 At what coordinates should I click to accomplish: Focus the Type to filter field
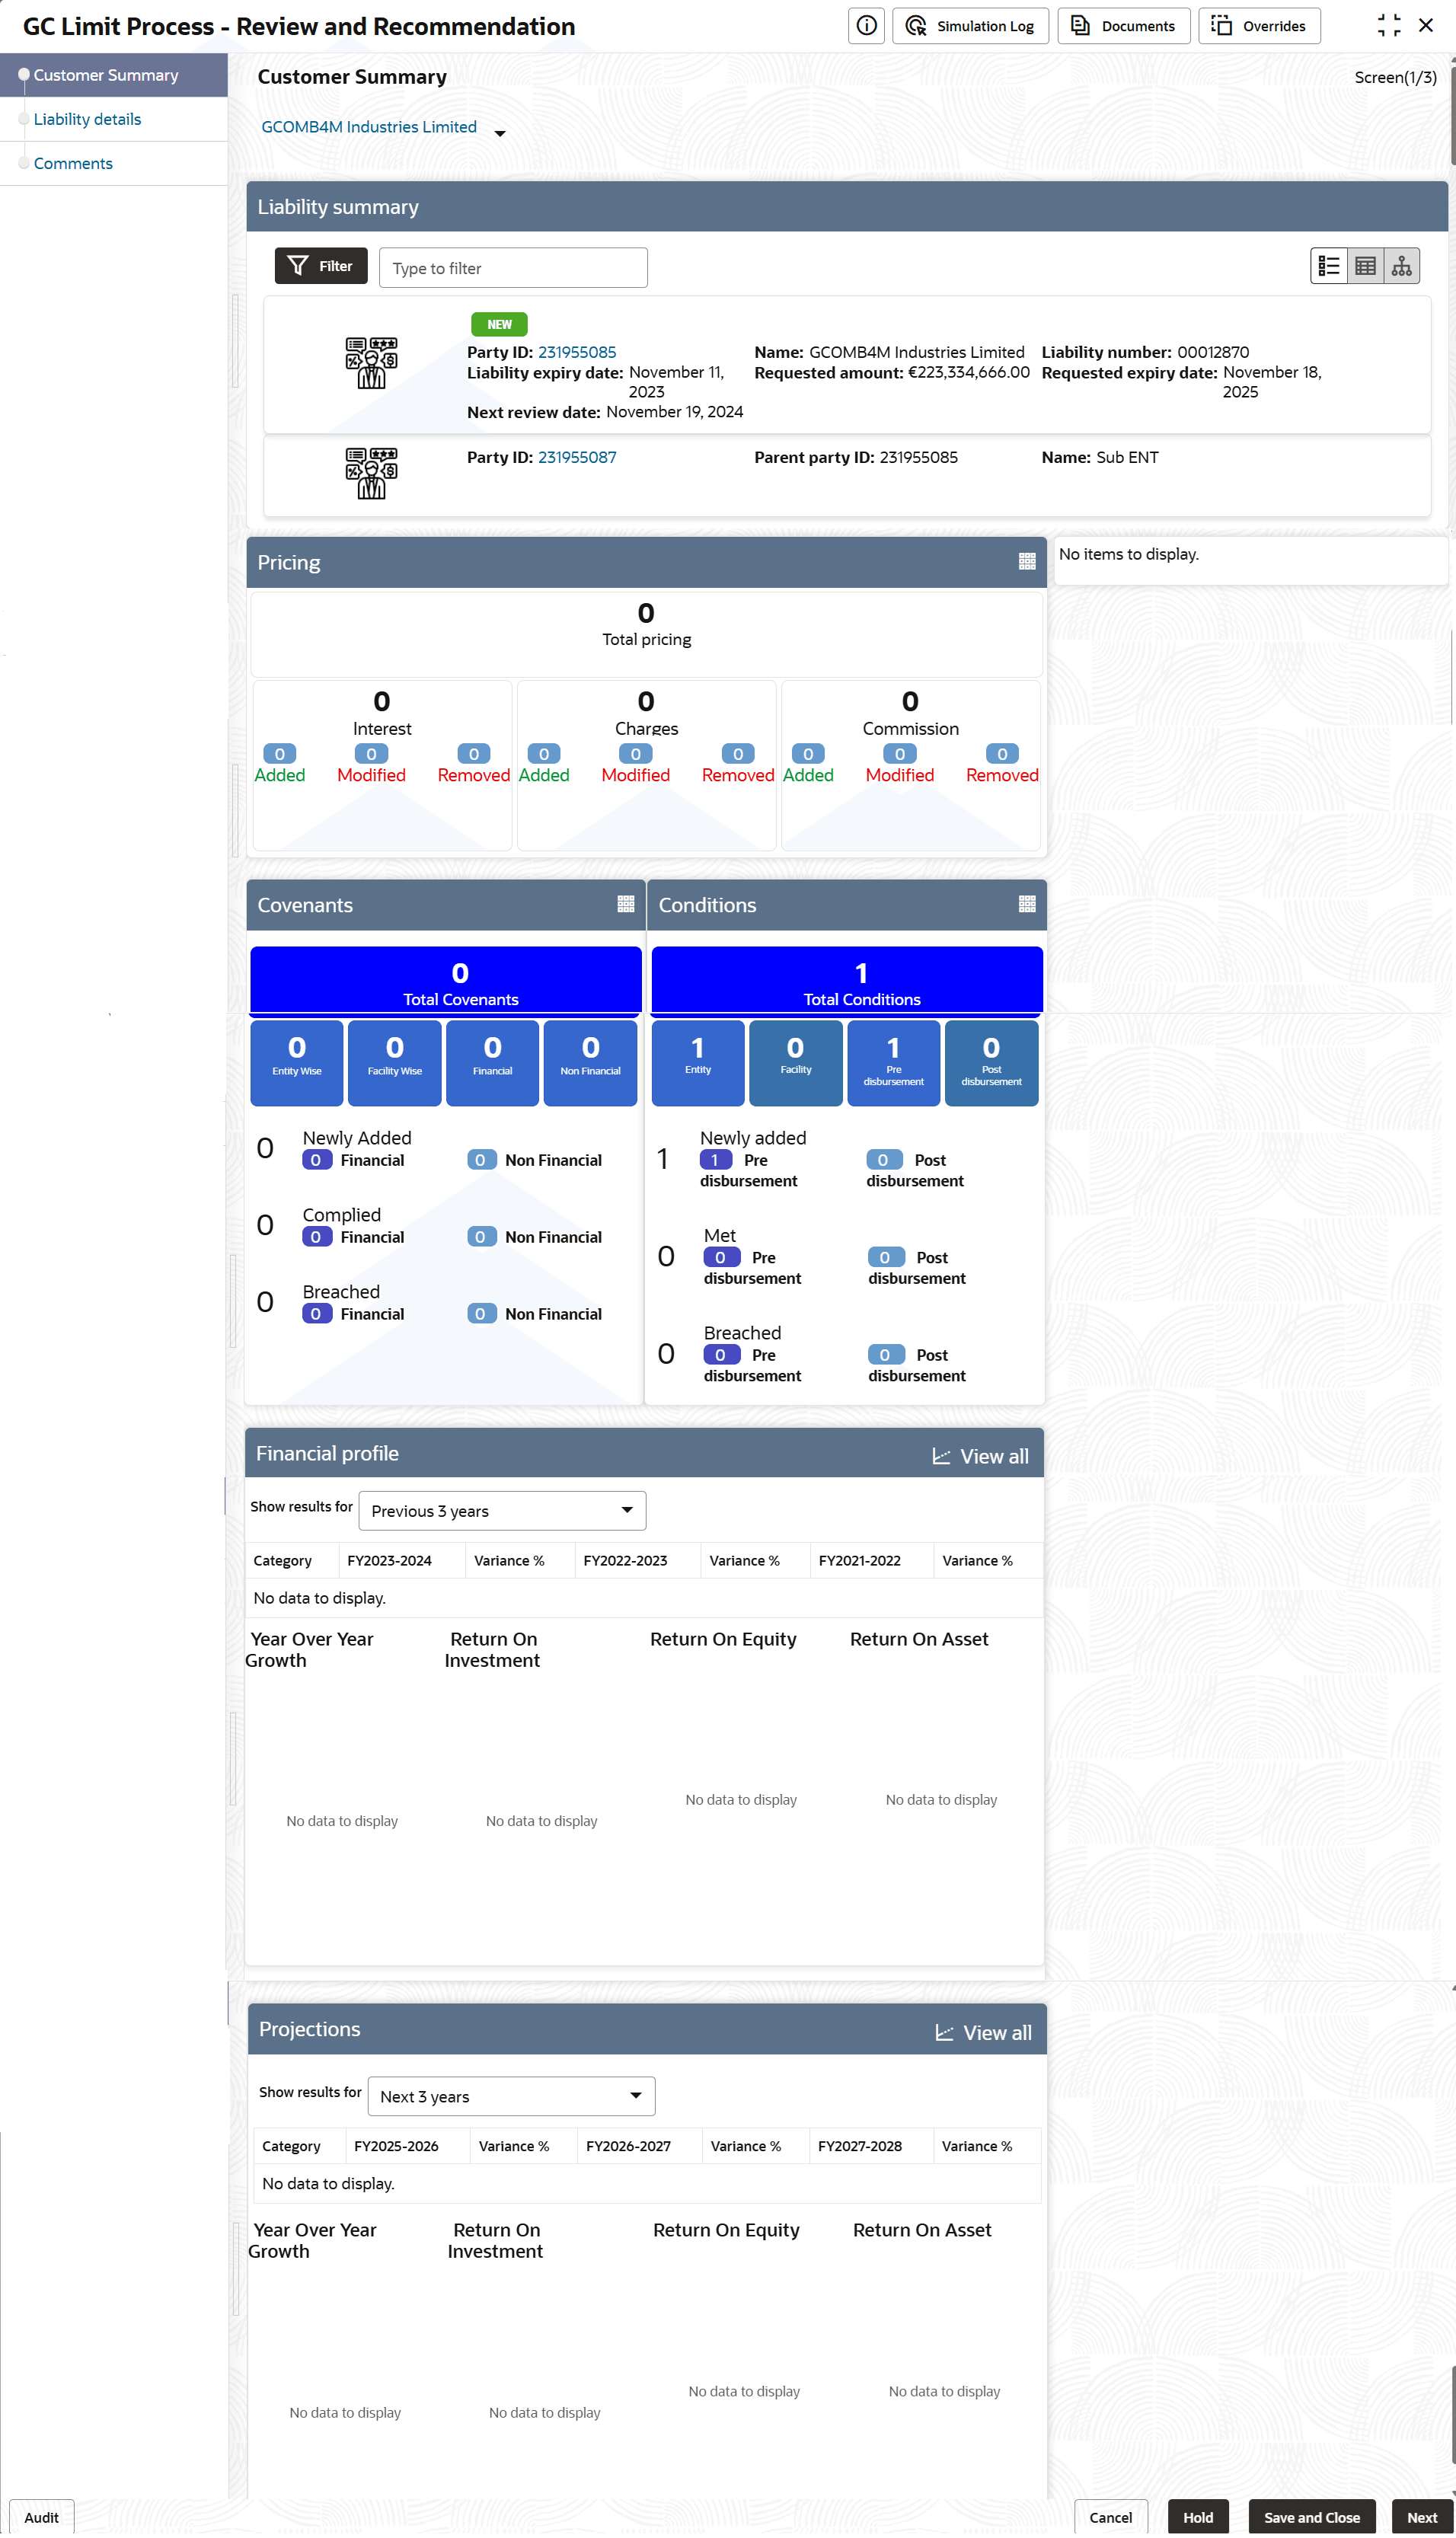pos(513,267)
